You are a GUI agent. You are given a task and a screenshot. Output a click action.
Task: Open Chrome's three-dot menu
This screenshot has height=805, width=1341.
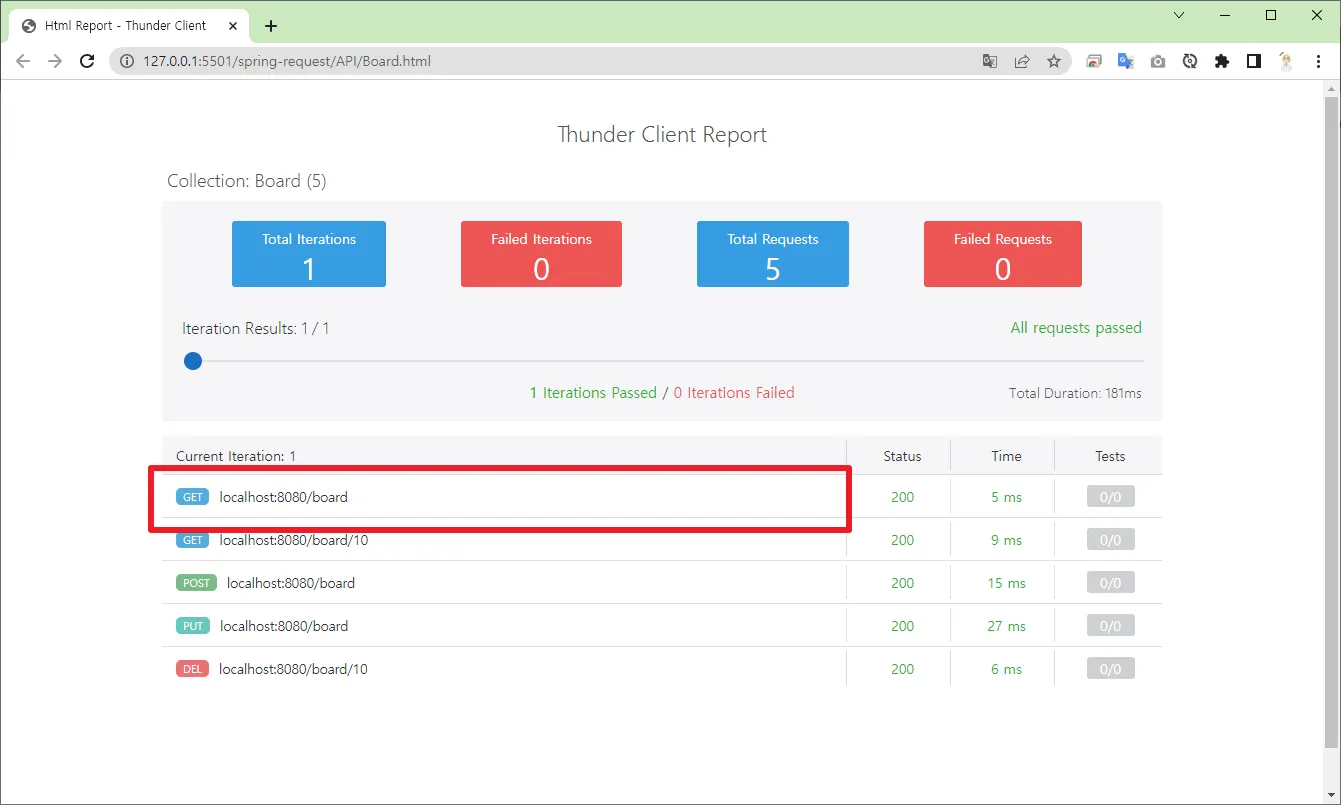(1318, 61)
